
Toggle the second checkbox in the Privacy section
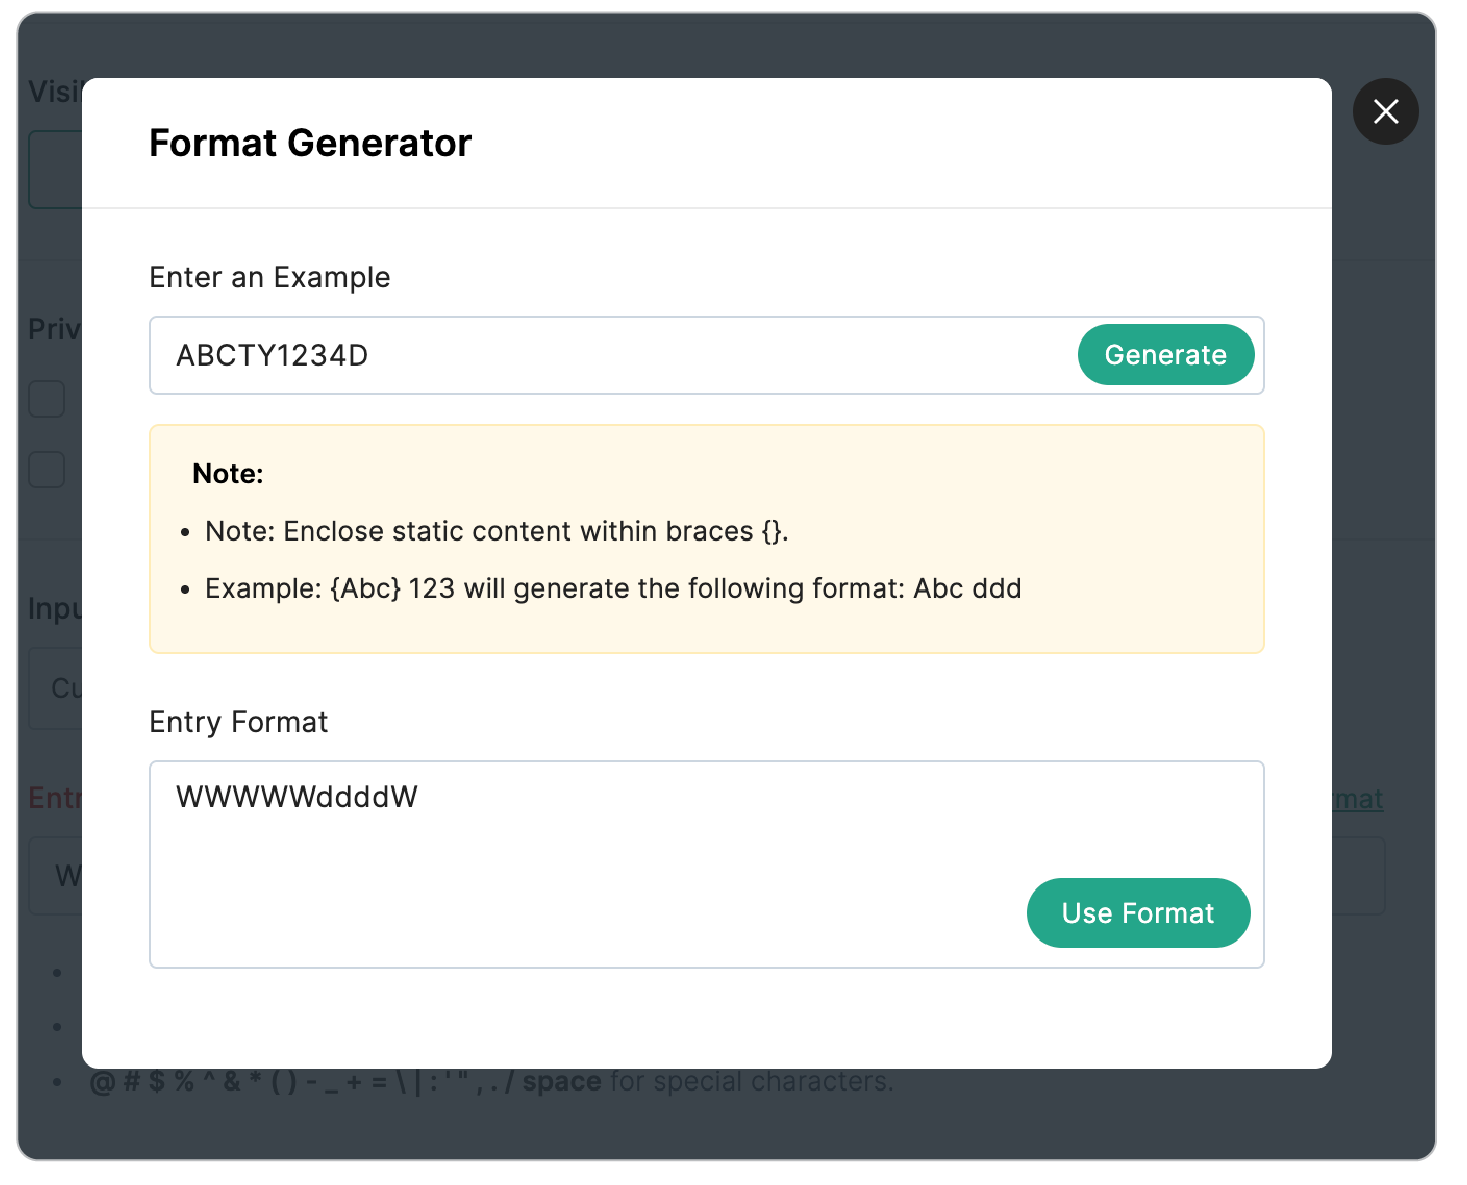pos(47,469)
